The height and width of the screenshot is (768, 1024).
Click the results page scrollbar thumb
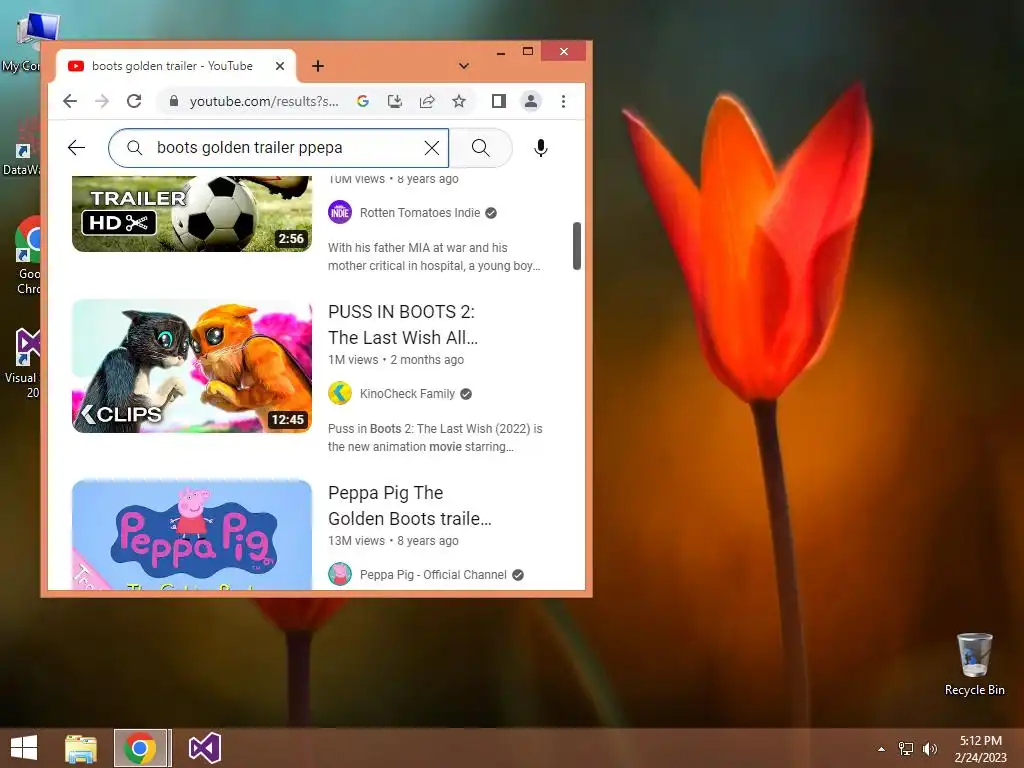(x=577, y=246)
